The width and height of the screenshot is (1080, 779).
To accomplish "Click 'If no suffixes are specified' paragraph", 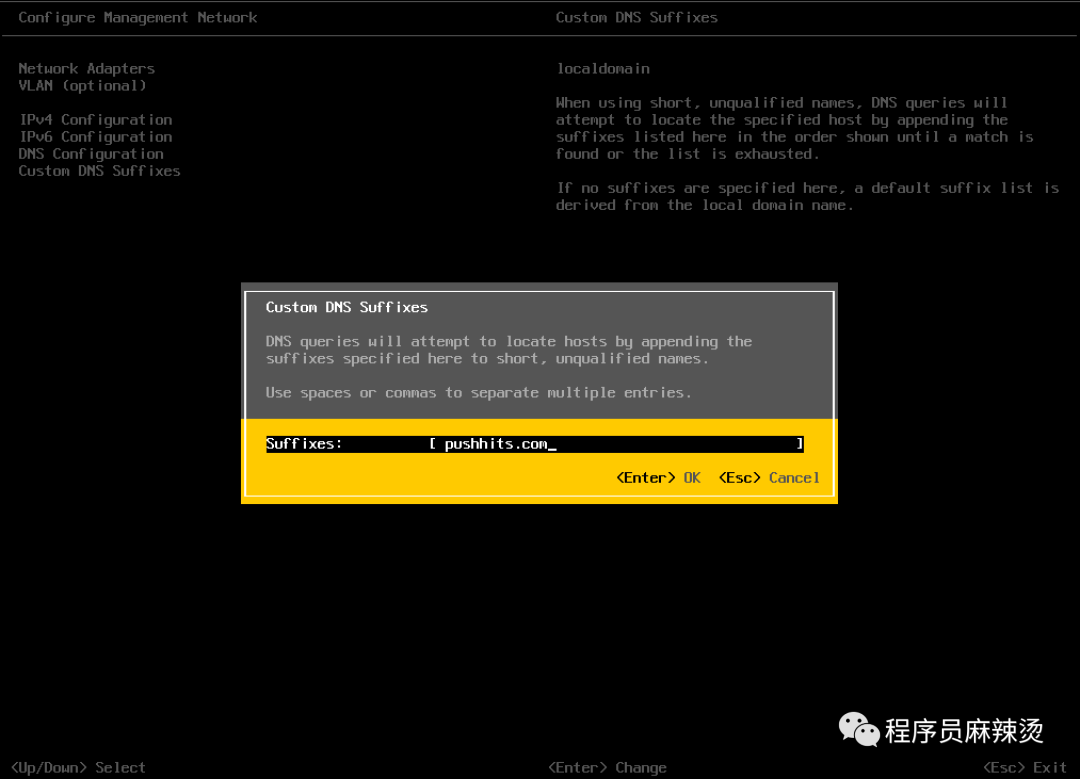I will 807,196.
